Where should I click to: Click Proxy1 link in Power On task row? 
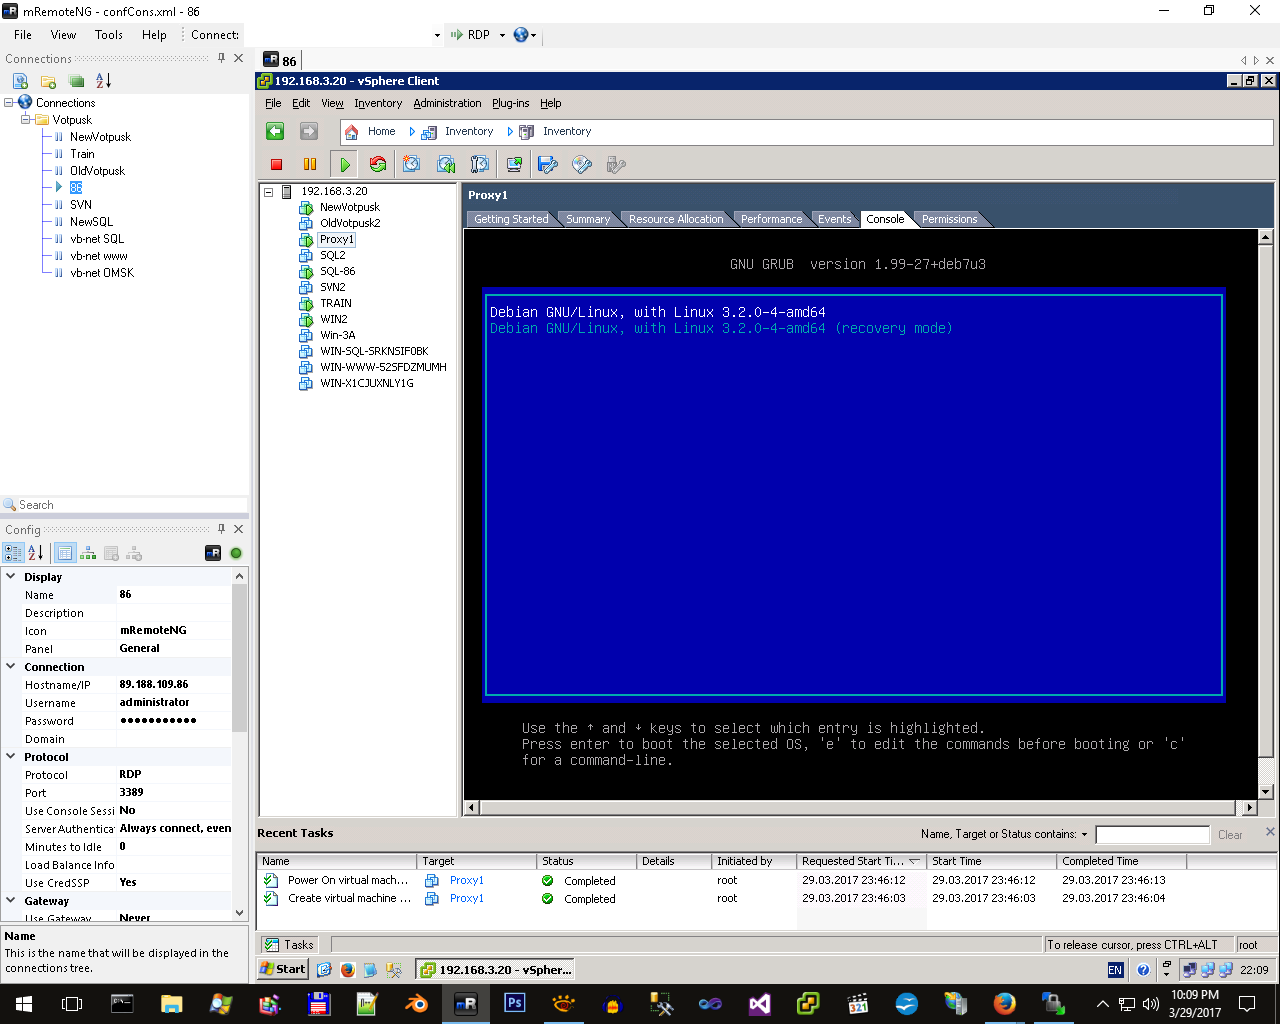pos(466,880)
